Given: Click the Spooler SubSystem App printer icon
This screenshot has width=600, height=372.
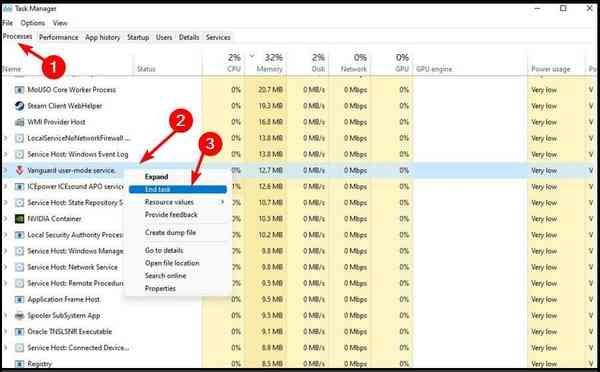Looking at the screenshot, I should coord(19,315).
